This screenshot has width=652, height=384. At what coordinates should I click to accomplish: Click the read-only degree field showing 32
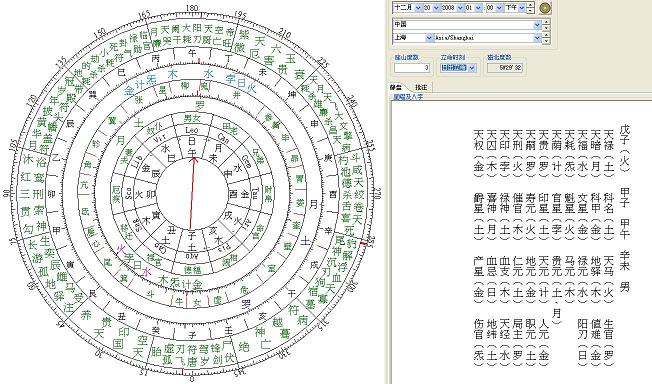pyautogui.click(x=505, y=67)
